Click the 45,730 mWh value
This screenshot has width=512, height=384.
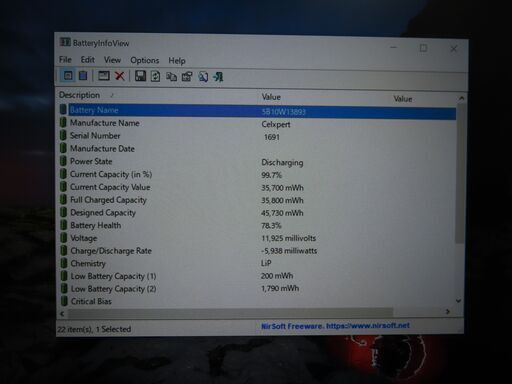pyautogui.click(x=282, y=213)
